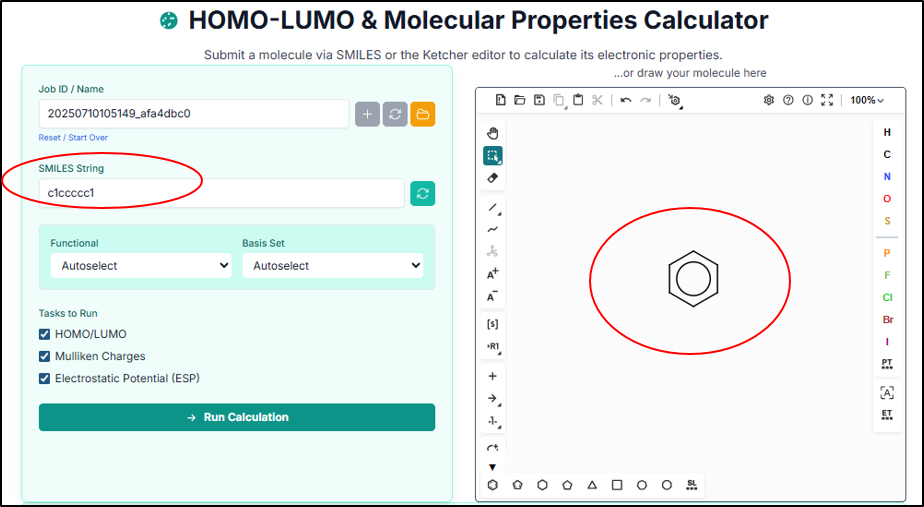Open the 100% zoom level dropdown
This screenshot has width=924, height=507.
[867, 100]
